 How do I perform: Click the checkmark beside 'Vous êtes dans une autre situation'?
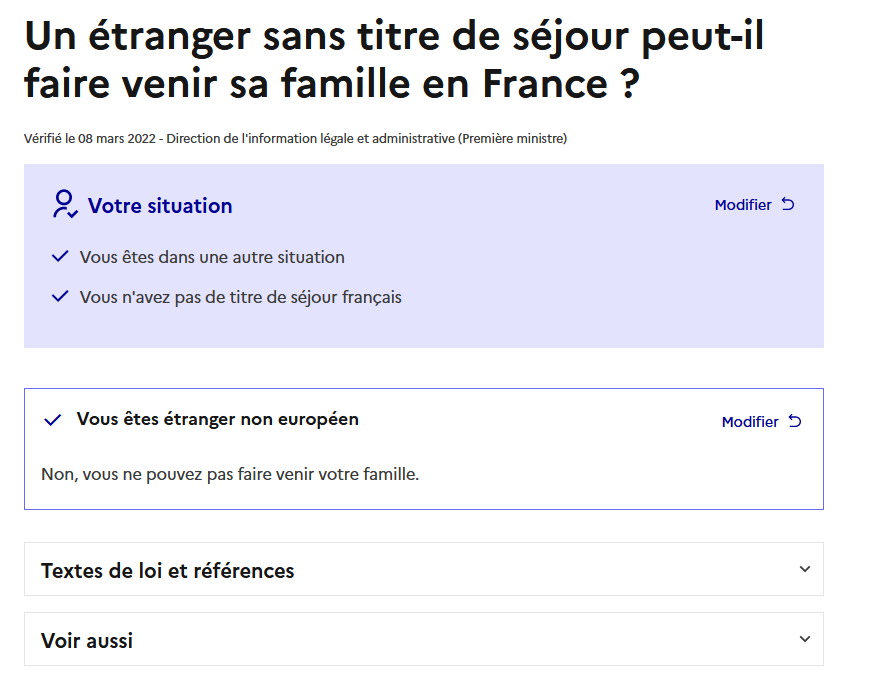60,257
